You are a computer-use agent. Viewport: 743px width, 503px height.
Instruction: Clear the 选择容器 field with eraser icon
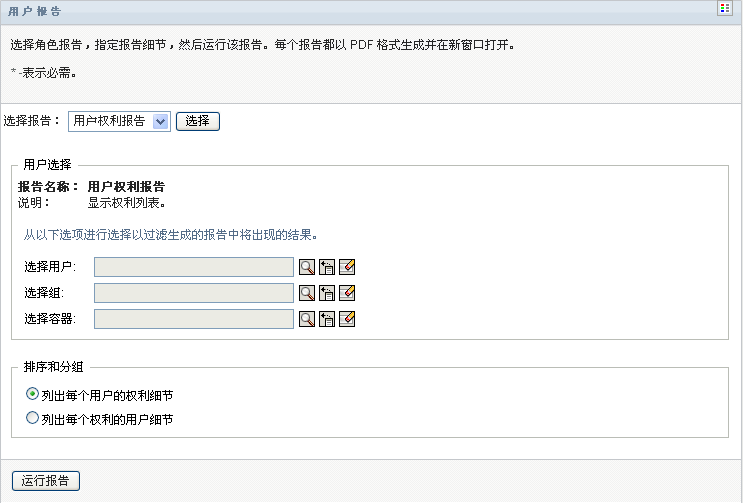pyautogui.click(x=348, y=318)
